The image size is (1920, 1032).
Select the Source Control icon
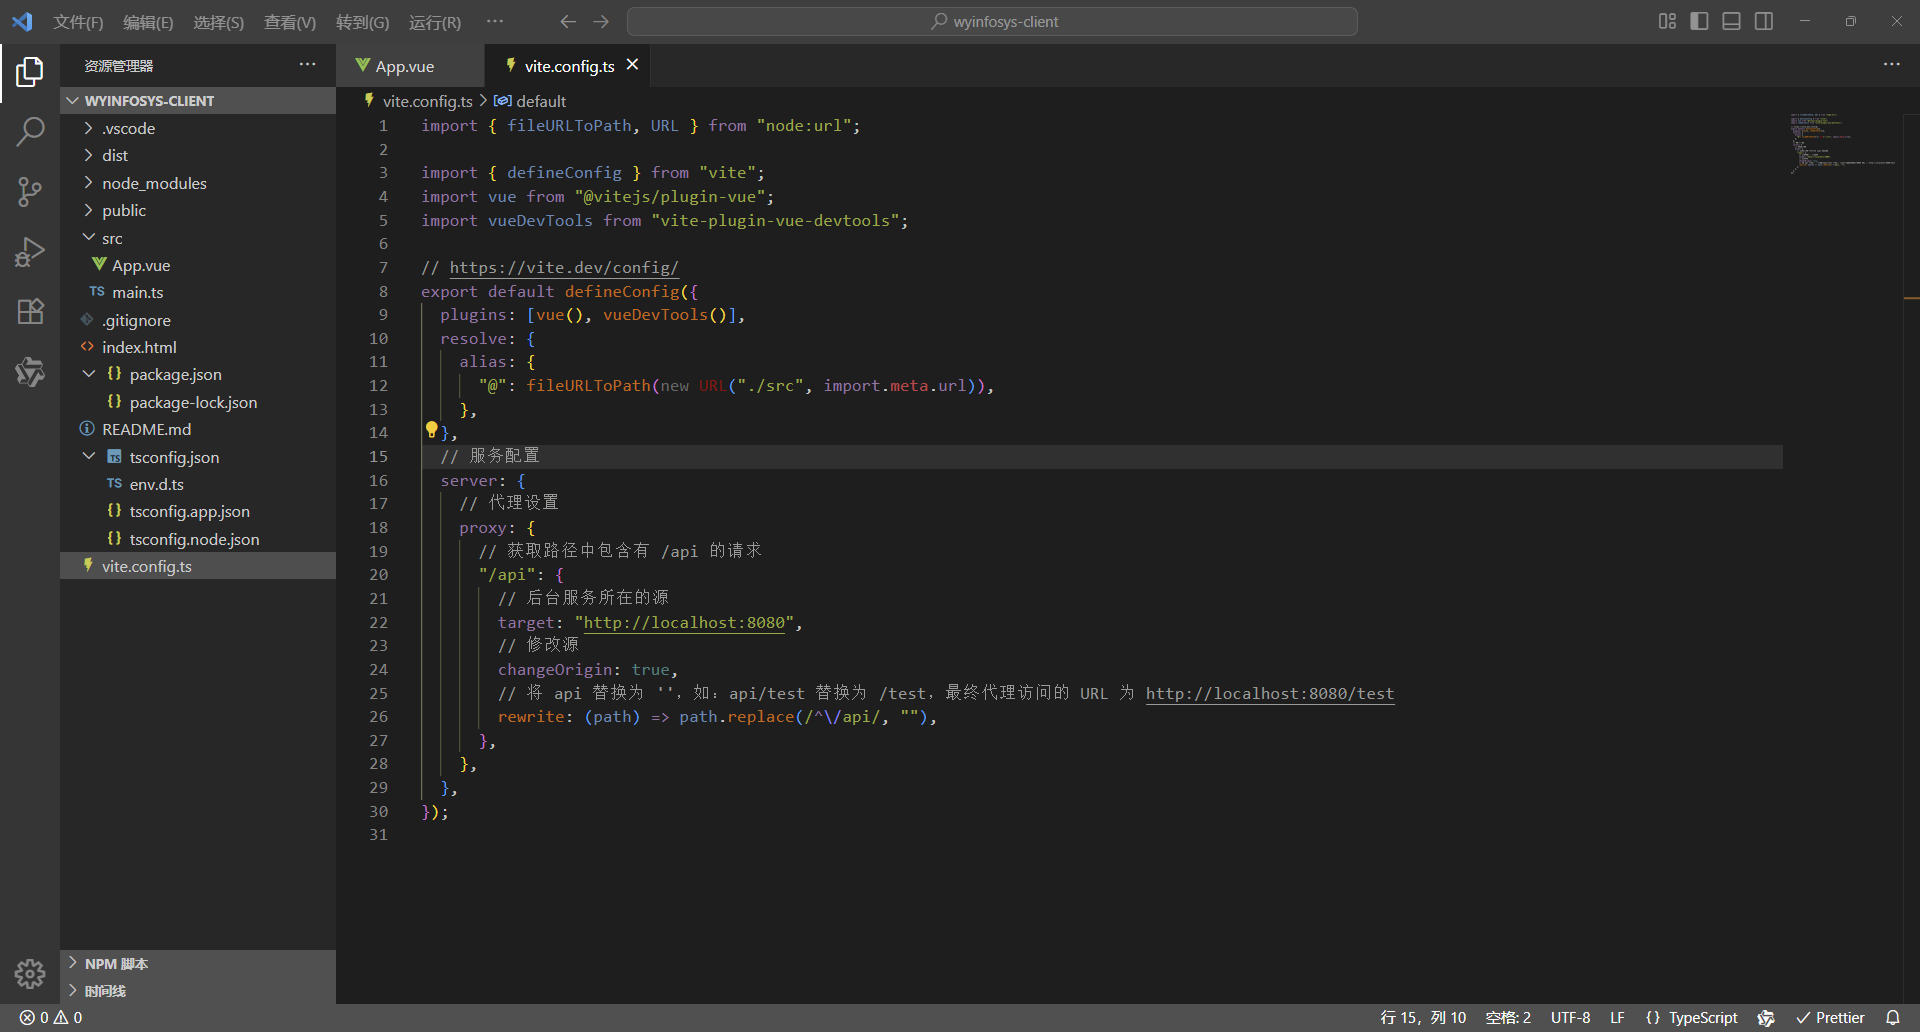[x=30, y=191]
